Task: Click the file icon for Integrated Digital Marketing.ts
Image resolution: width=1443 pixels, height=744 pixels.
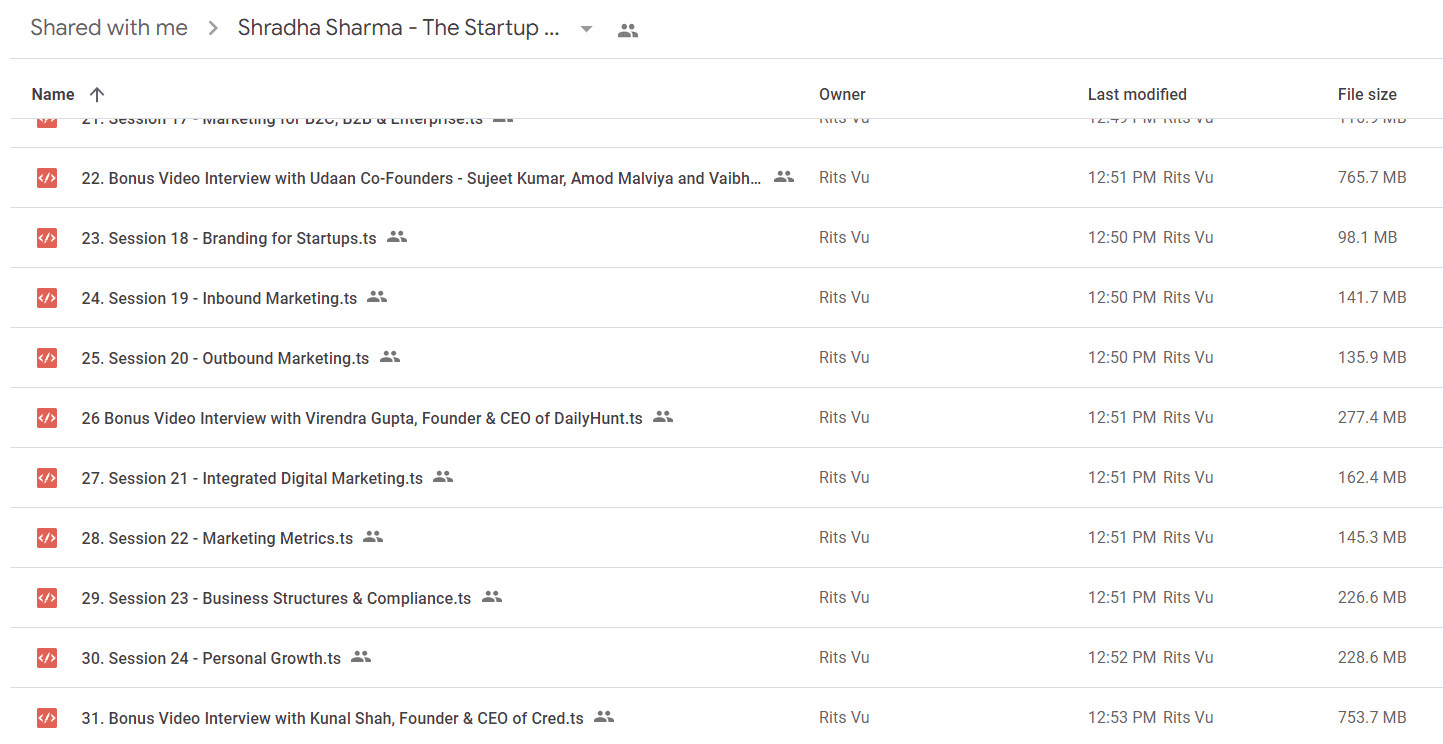Action: click(47, 478)
